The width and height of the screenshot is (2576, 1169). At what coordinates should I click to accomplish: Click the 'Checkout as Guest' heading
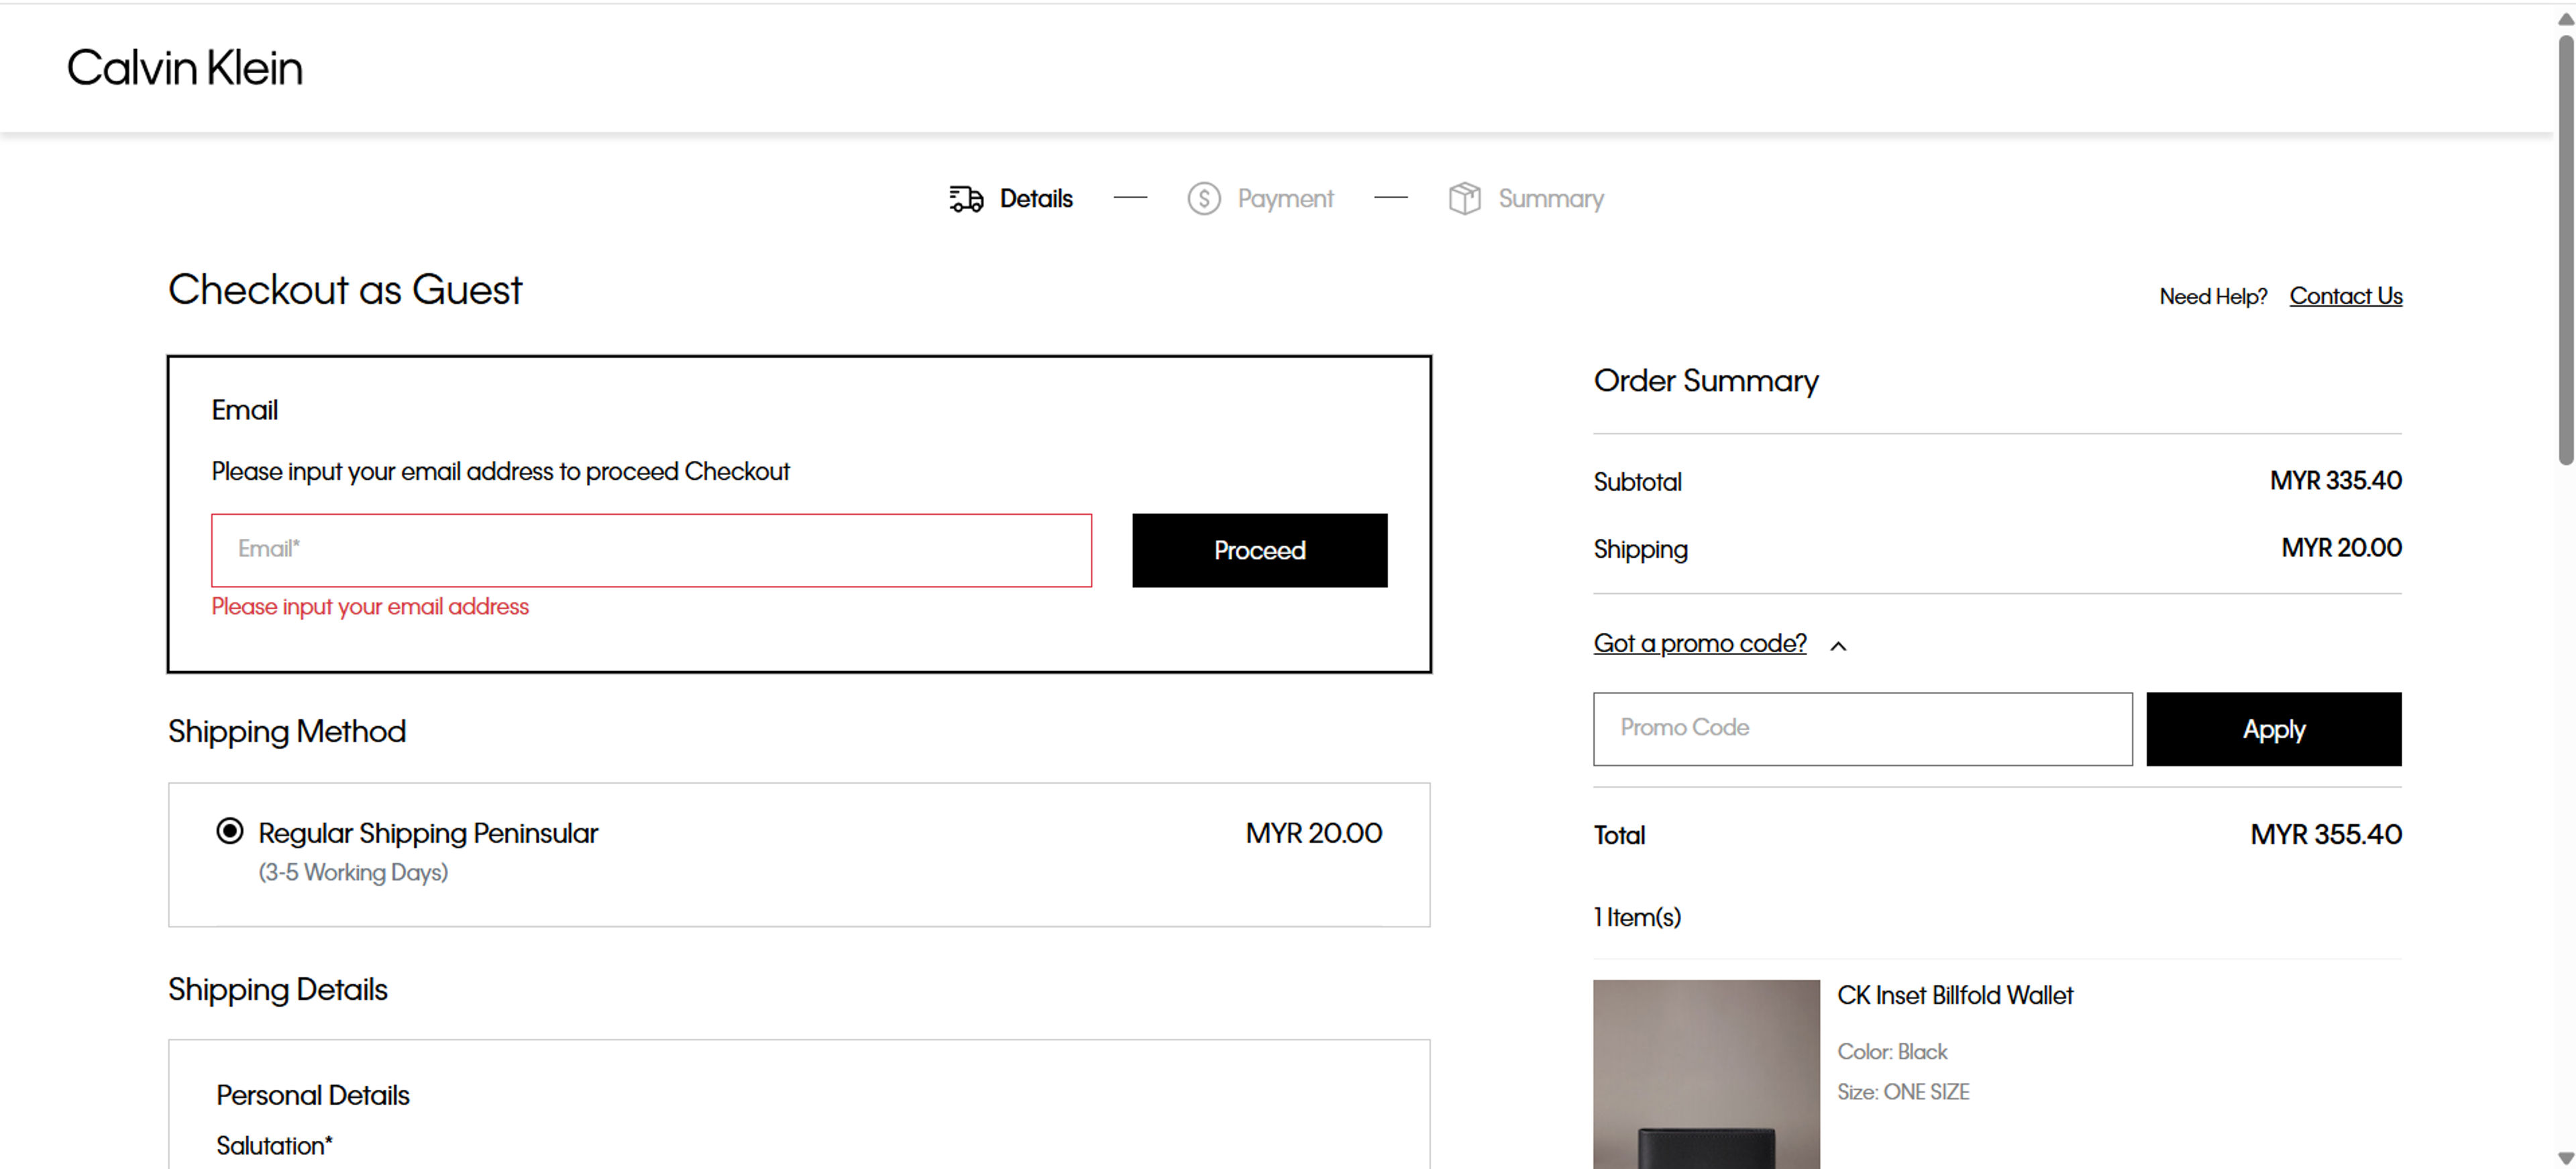click(345, 290)
